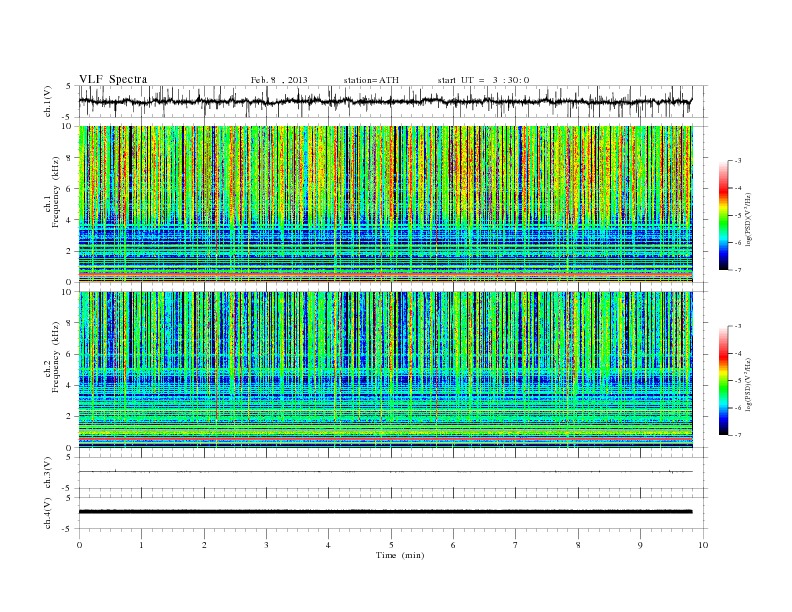Click the "8" kHz tick on ch.1 frequency axis
792x612 pixels.
(69, 158)
